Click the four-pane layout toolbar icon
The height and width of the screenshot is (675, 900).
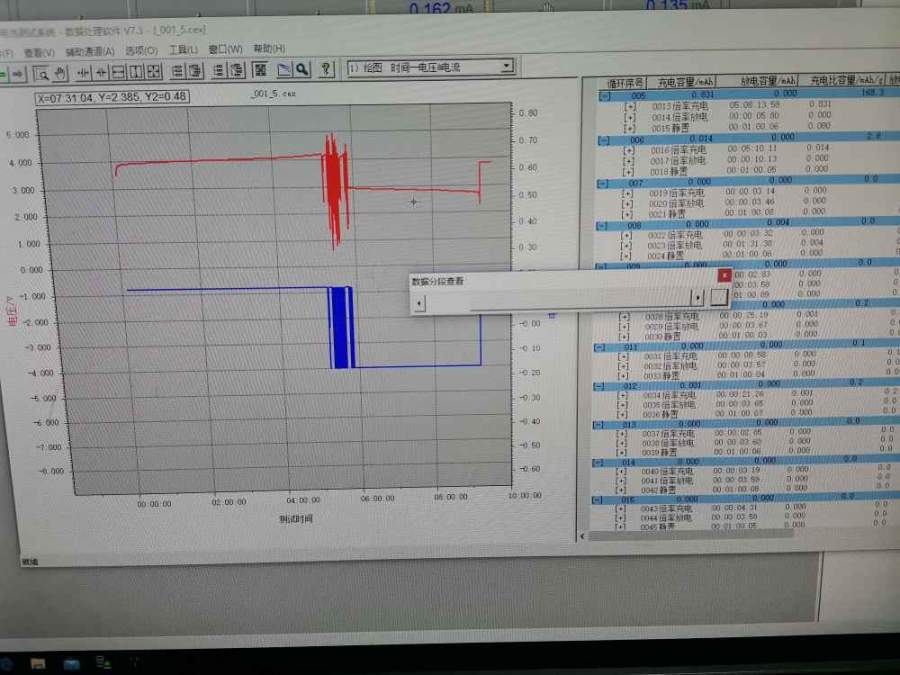click(x=154, y=72)
